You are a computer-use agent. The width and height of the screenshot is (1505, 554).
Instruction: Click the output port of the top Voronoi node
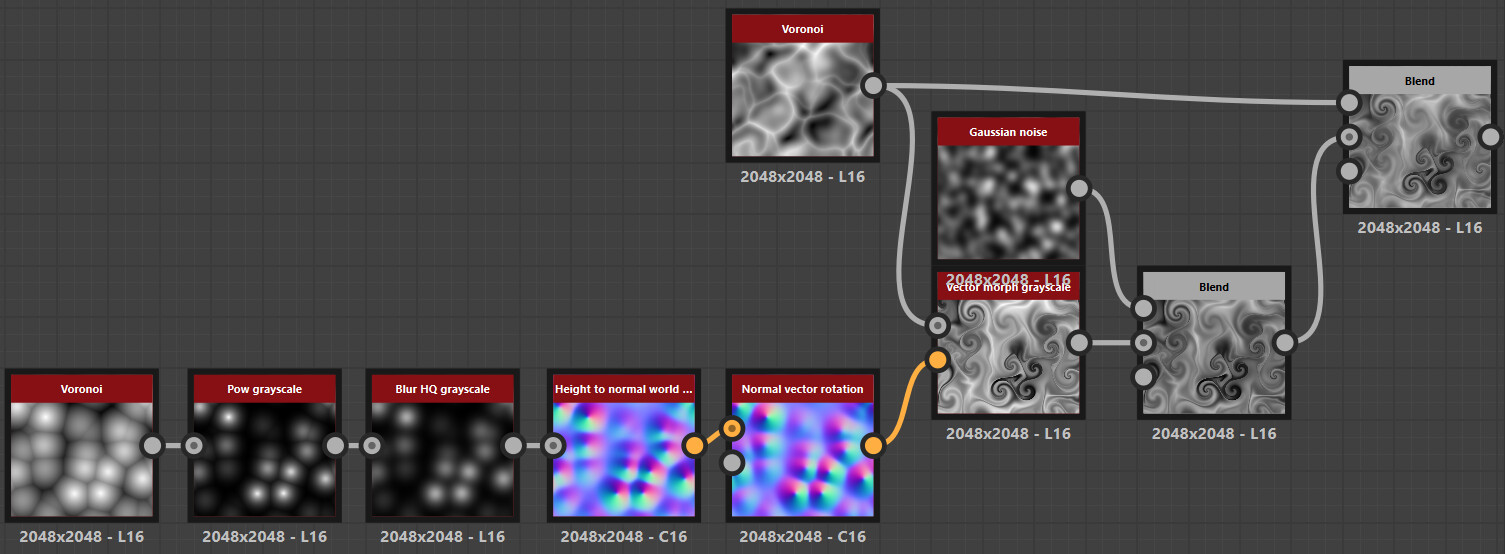873,85
